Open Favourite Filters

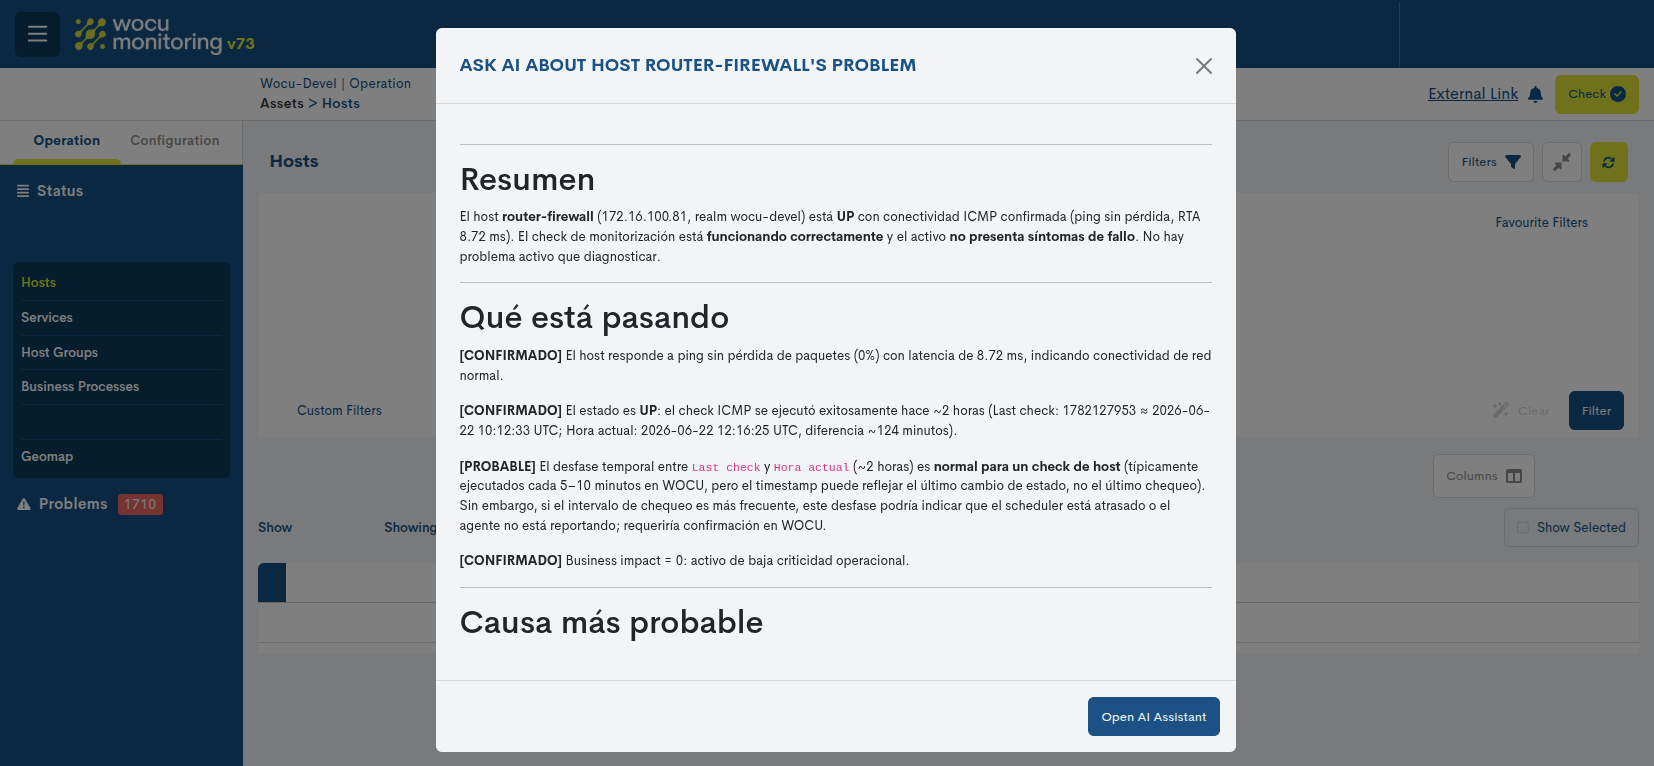click(1541, 222)
